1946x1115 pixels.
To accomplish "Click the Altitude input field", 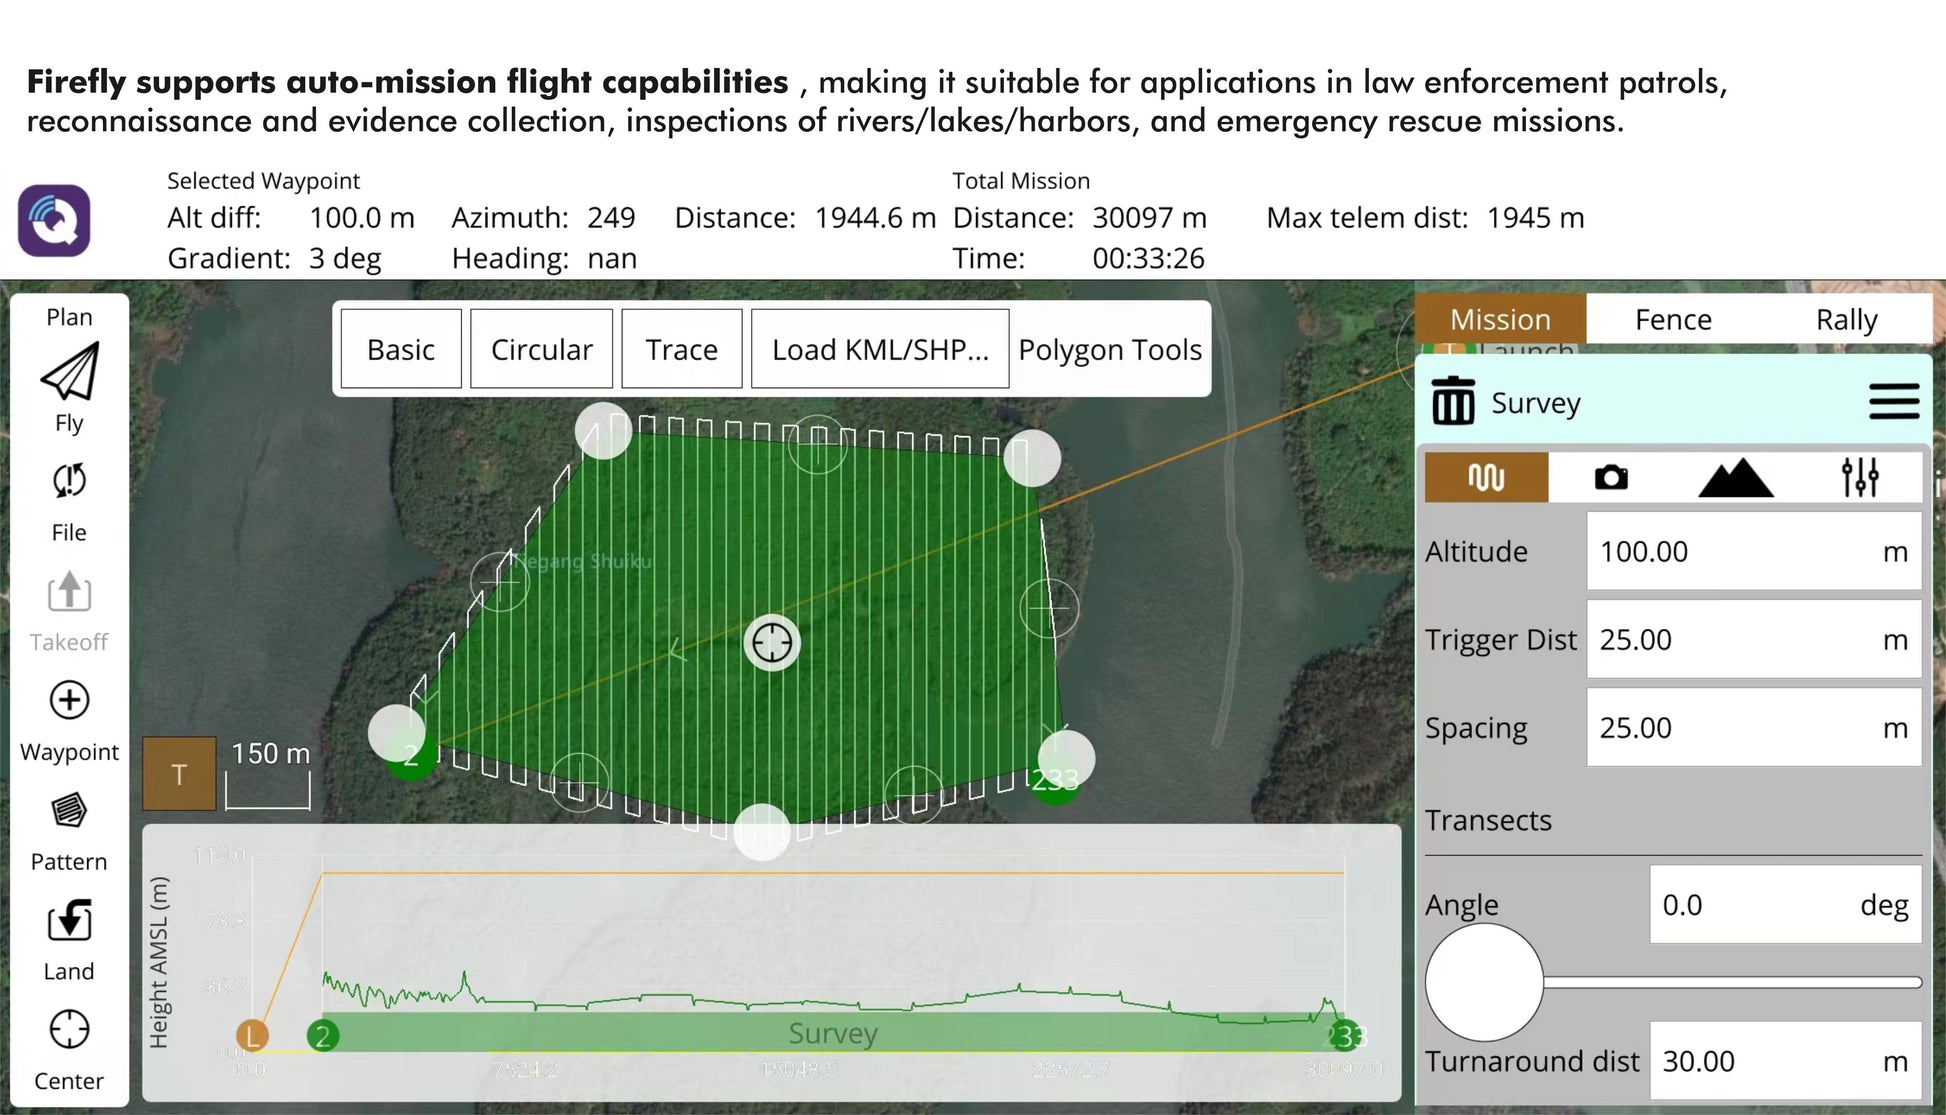I will coord(1754,551).
